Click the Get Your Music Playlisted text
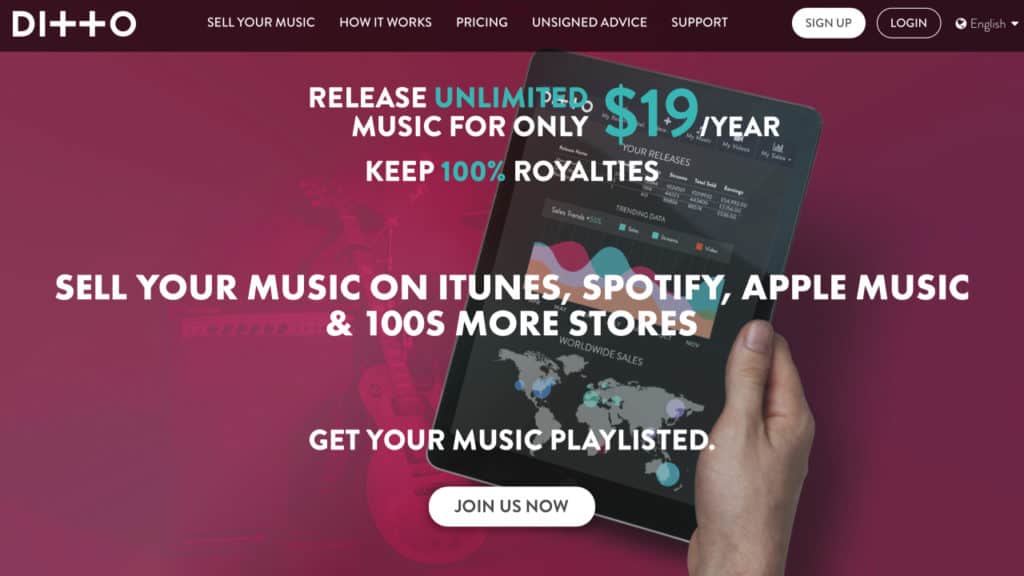 pos(511,440)
